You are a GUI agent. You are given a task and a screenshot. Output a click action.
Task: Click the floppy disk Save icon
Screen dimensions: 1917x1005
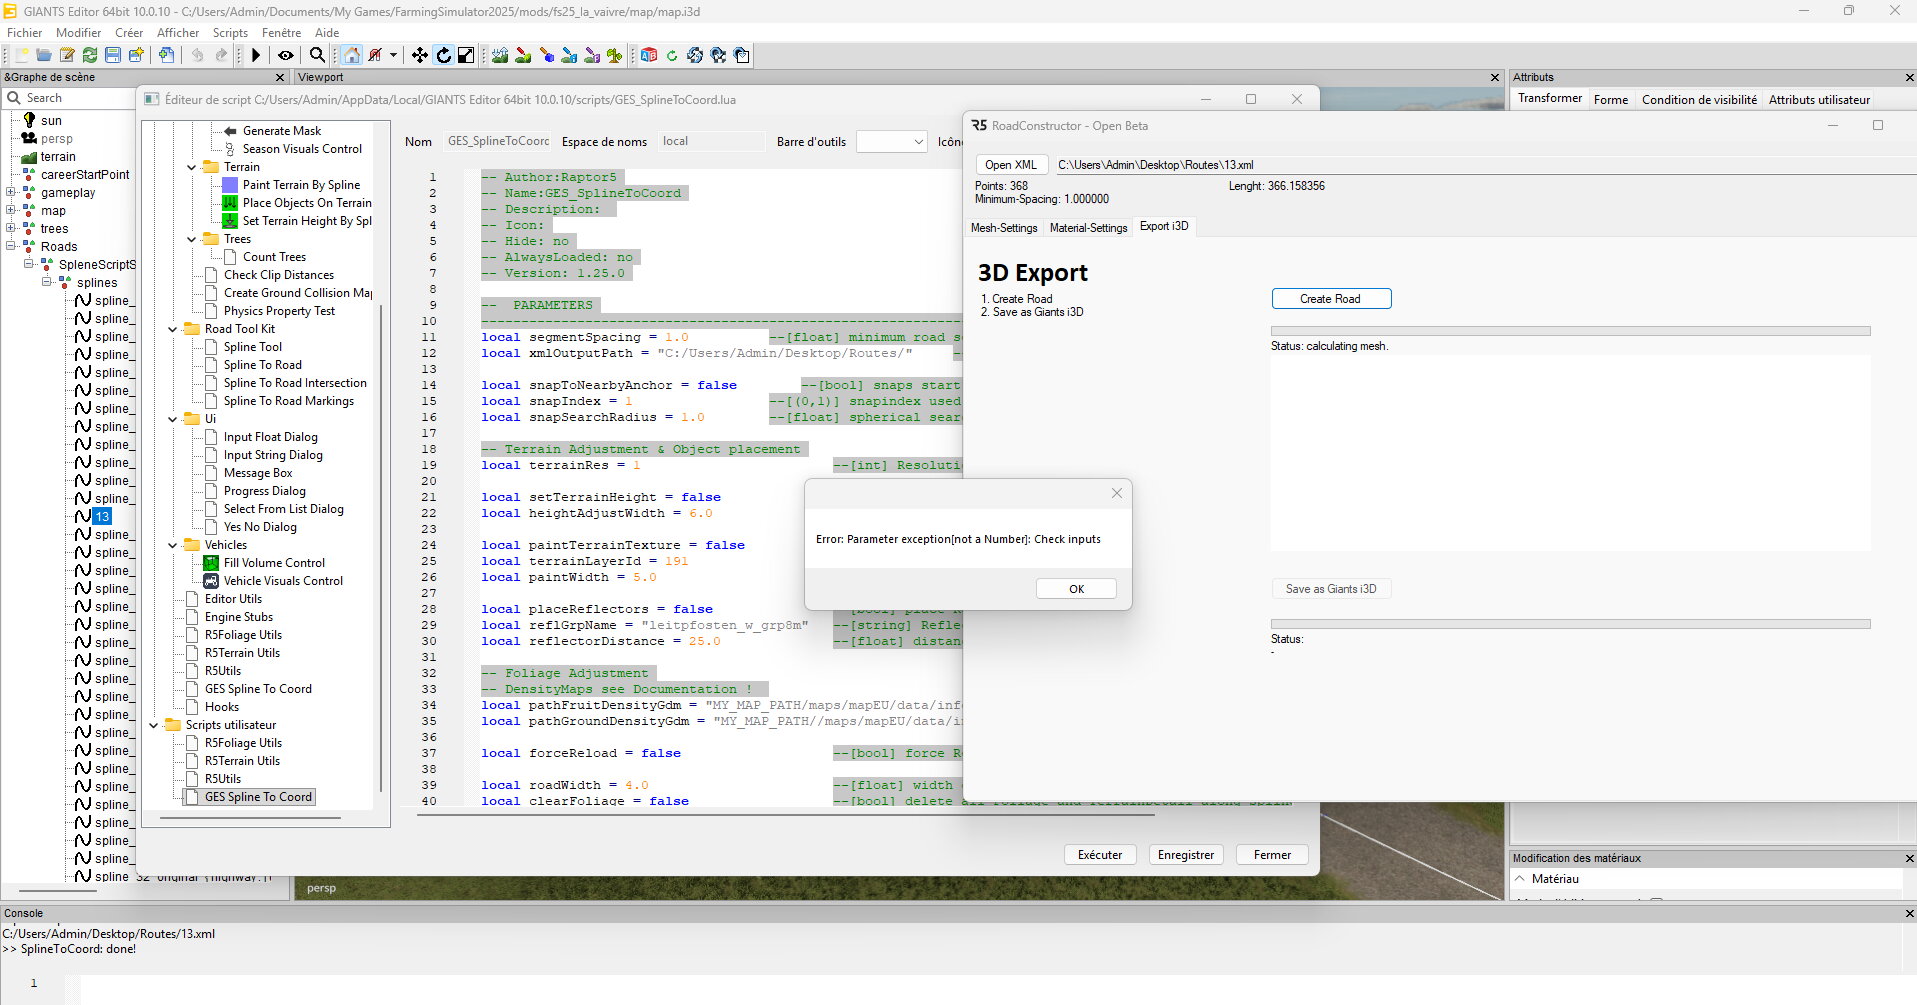[x=113, y=55]
